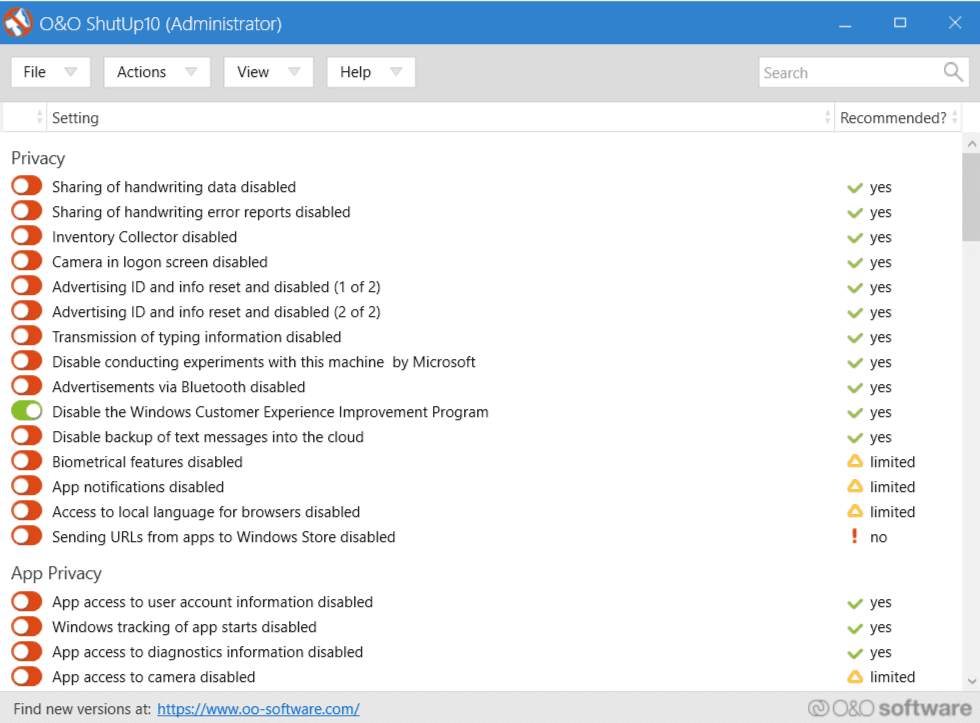Open the Actions dropdown arrow
The width and height of the screenshot is (980, 723).
pos(191,72)
